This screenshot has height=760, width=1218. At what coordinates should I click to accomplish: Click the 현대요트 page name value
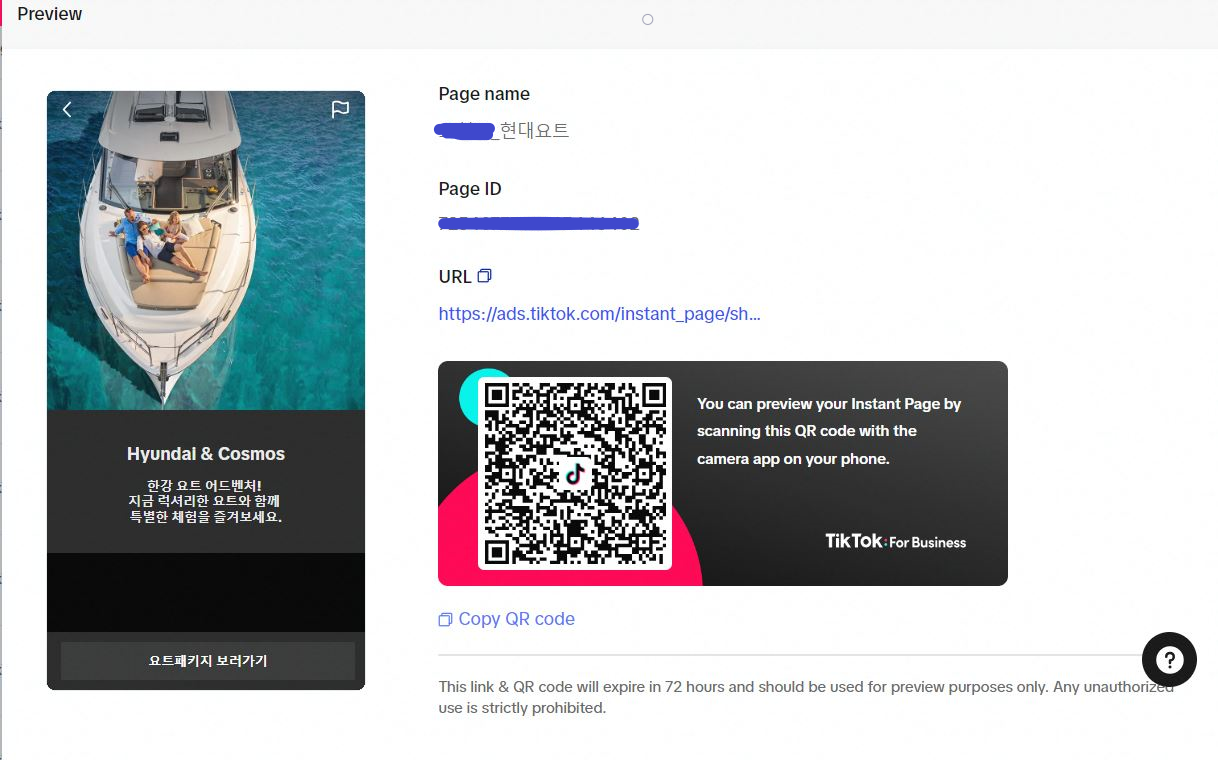(x=534, y=130)
